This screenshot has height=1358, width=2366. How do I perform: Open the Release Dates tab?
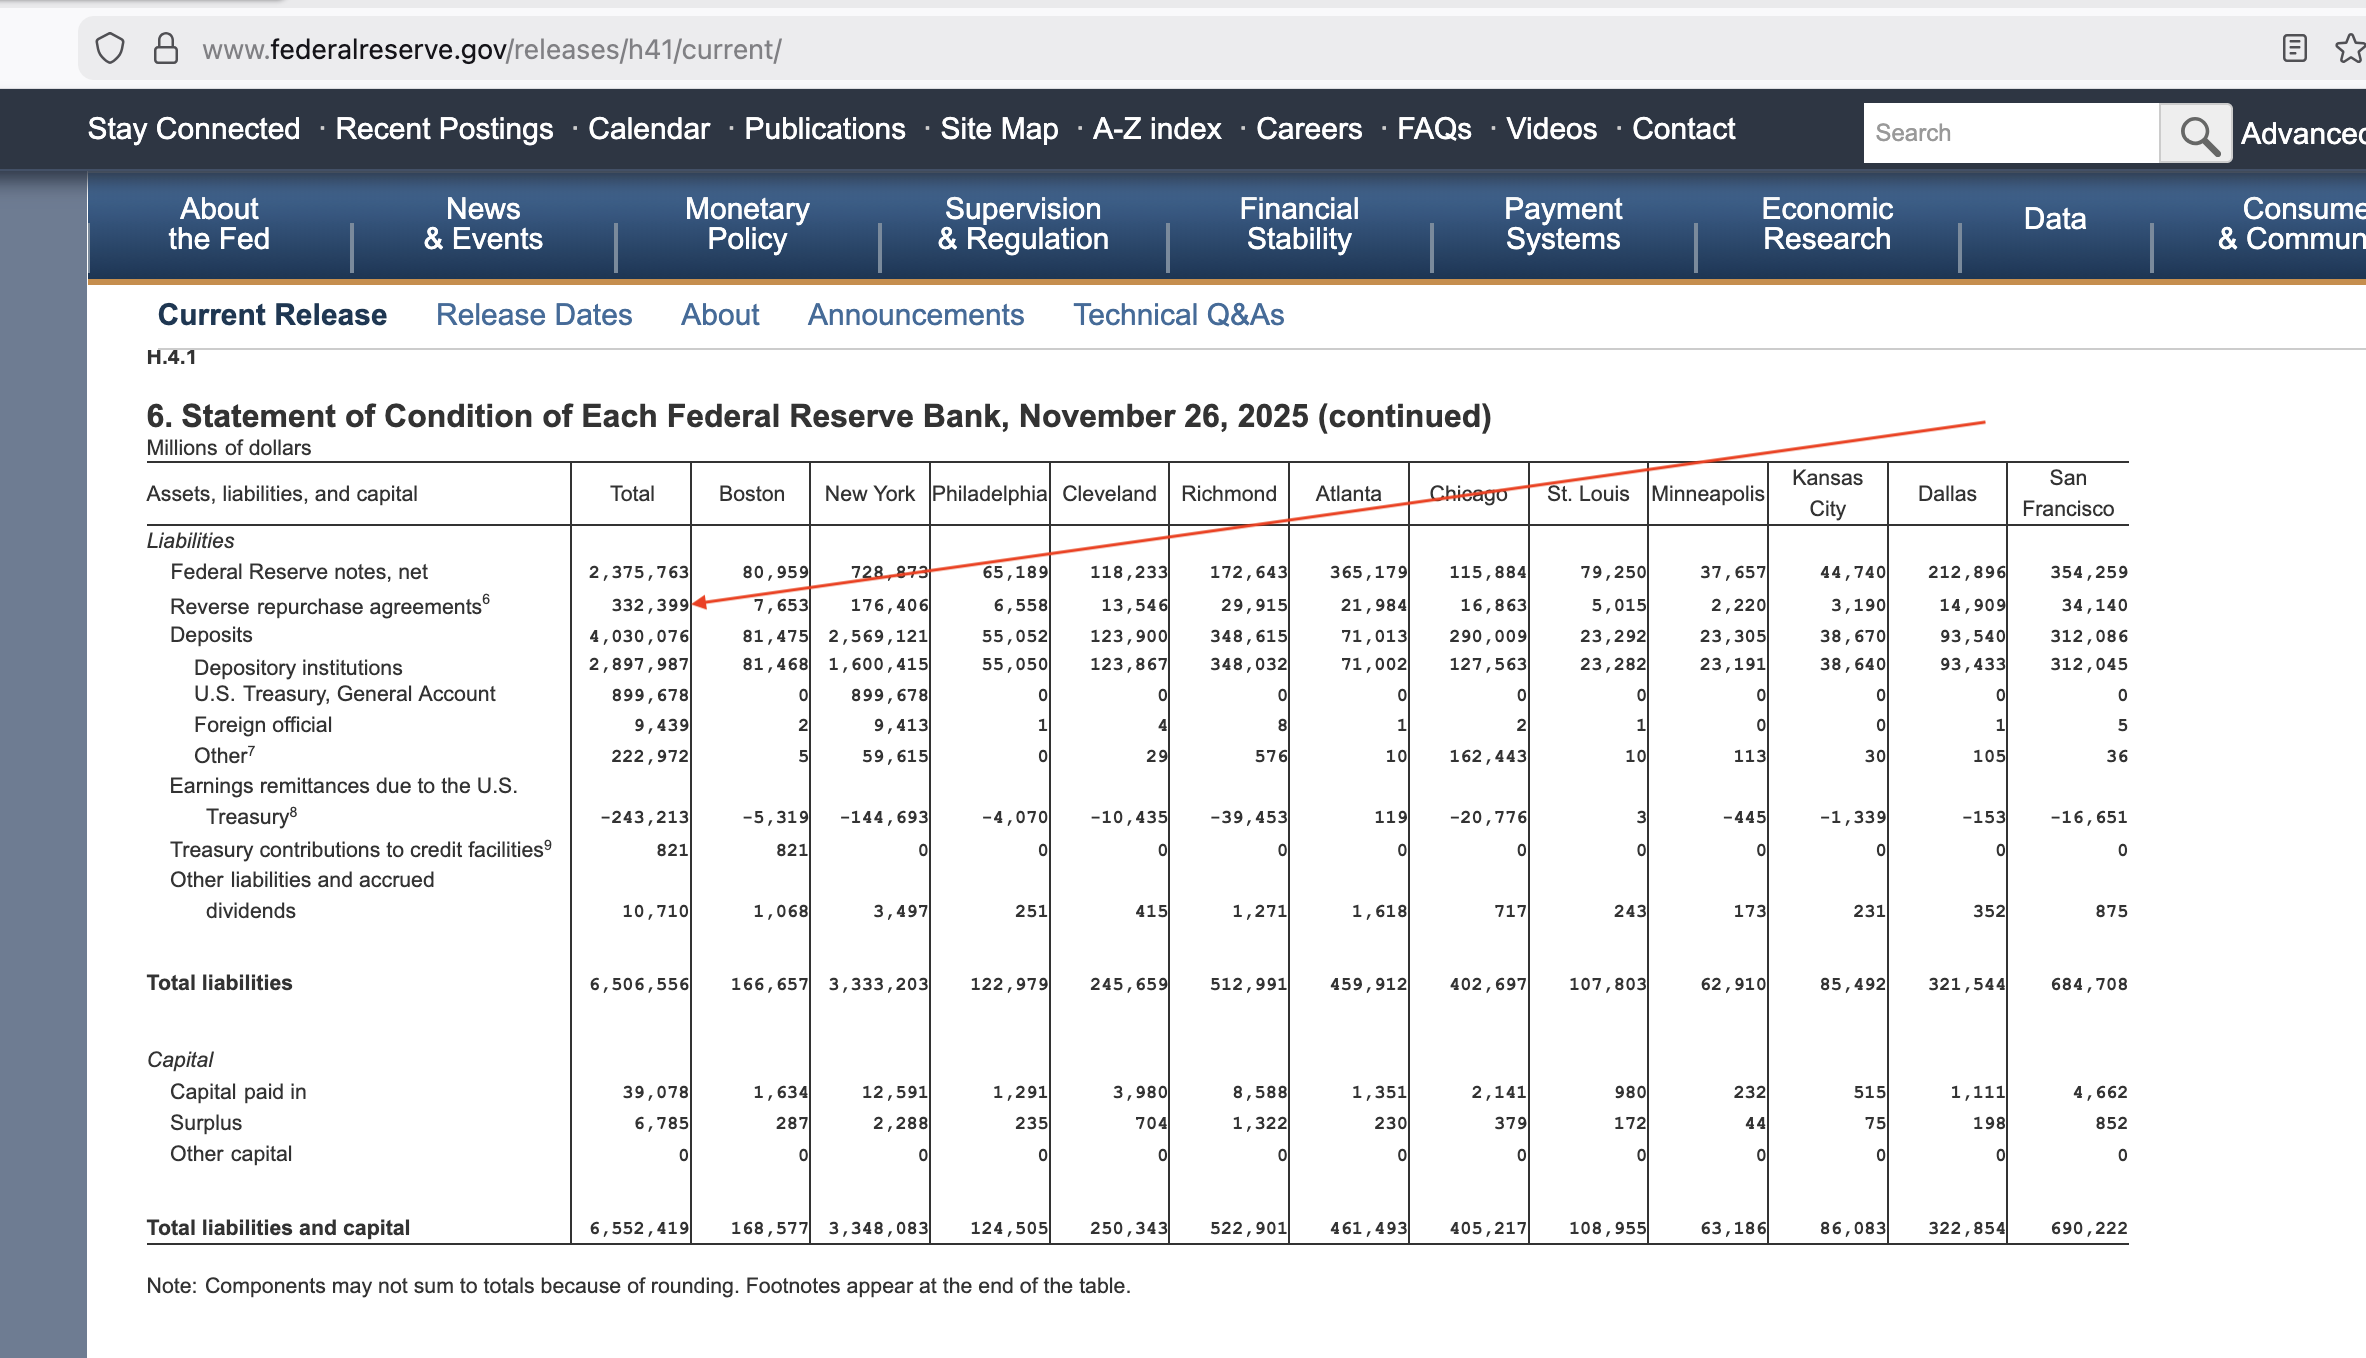pyautogui.click(x=534, y=315)
